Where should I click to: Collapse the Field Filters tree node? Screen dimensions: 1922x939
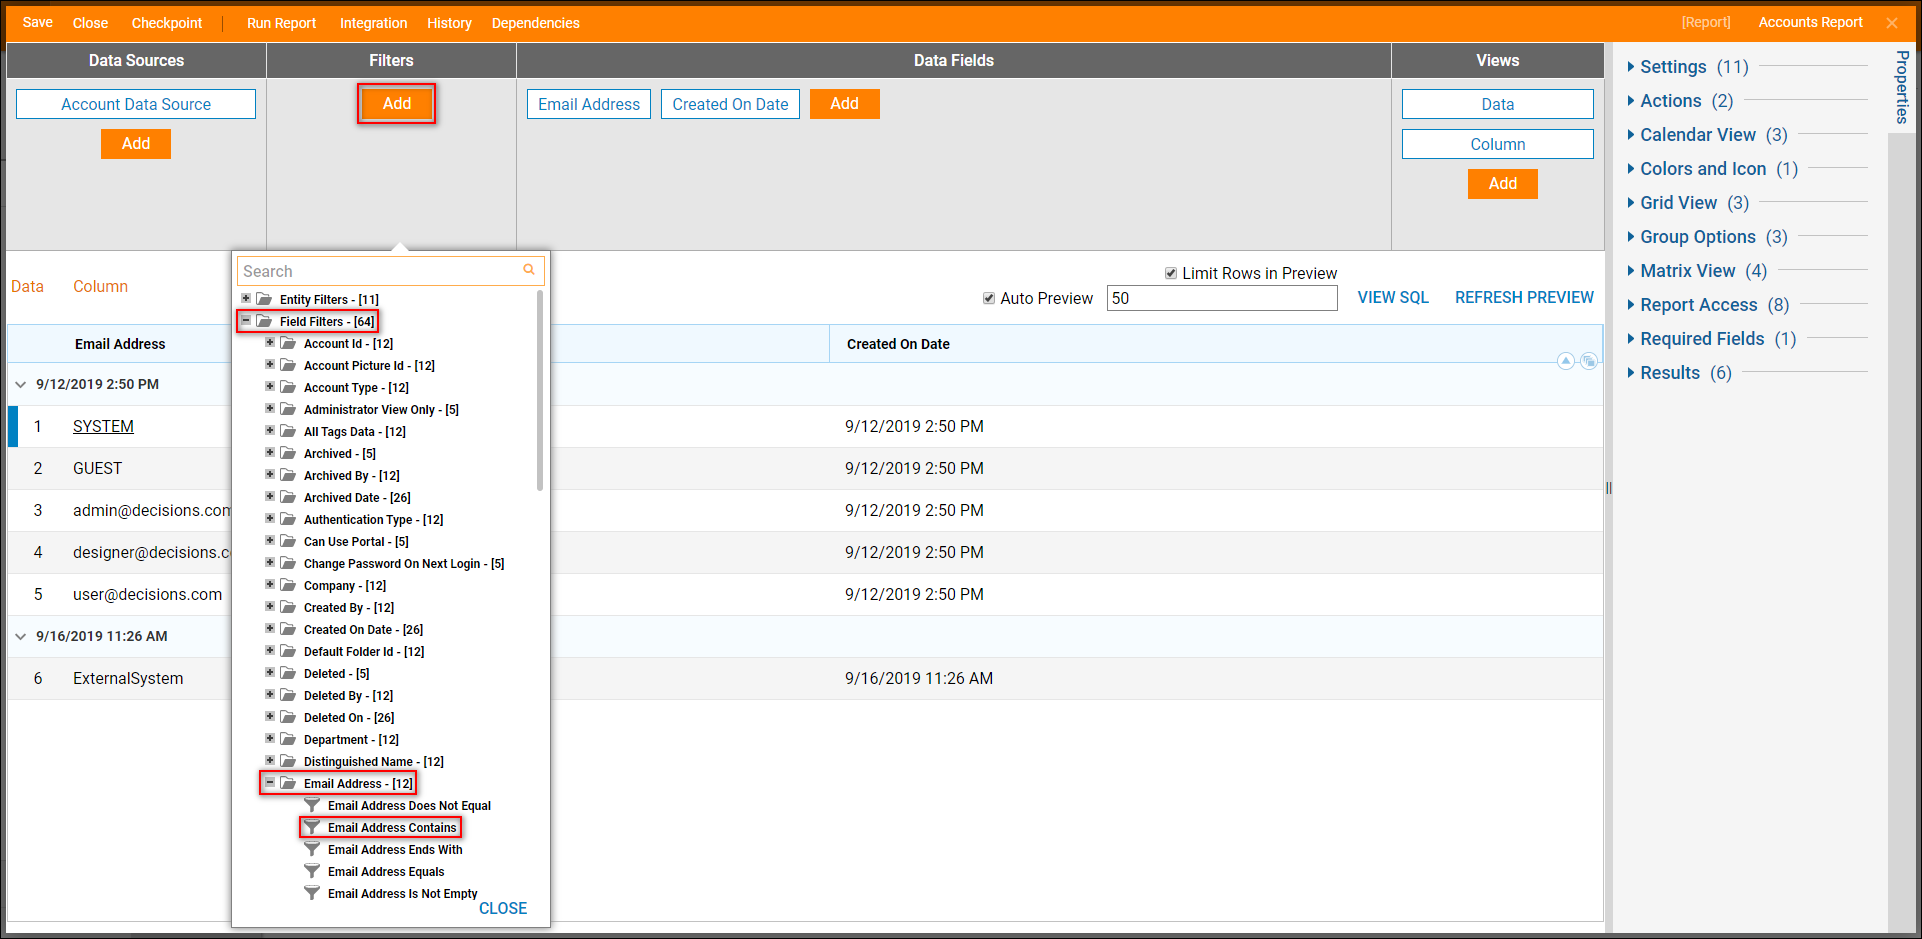click(246, 320)
